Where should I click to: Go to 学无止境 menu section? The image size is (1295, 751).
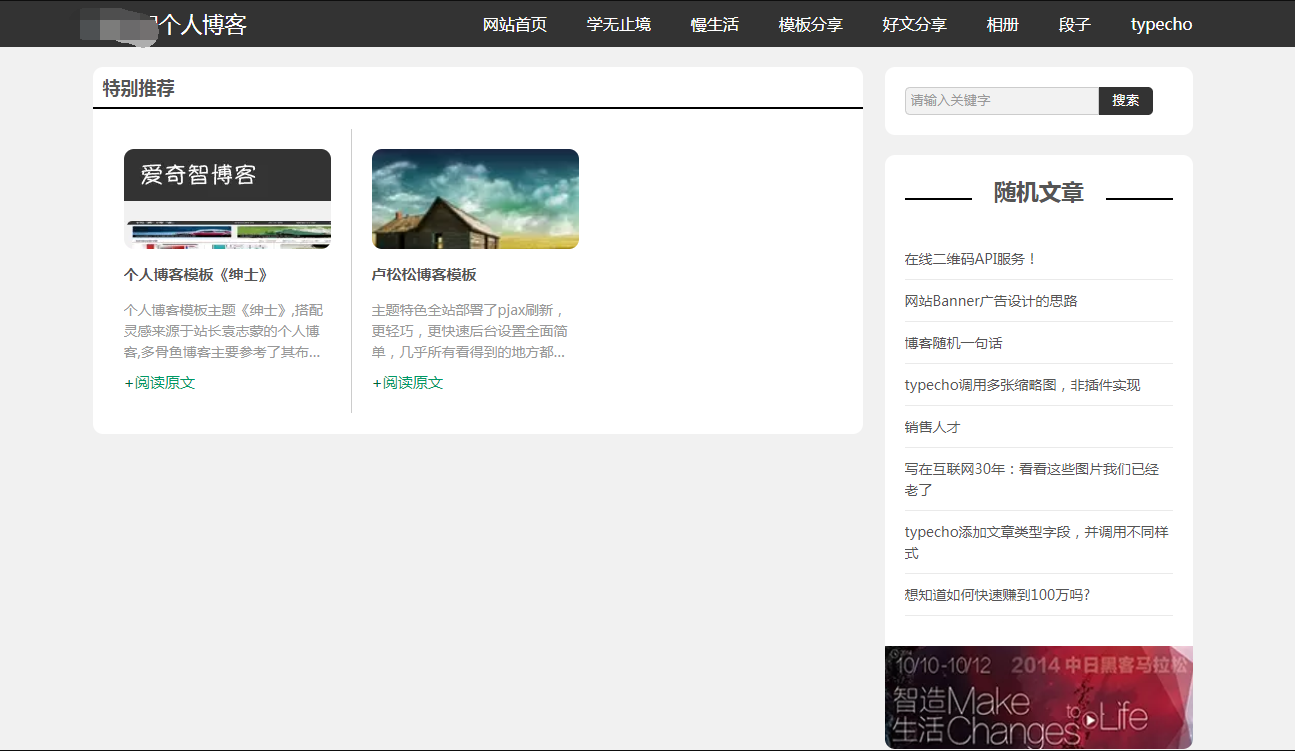tap(618, 25)
